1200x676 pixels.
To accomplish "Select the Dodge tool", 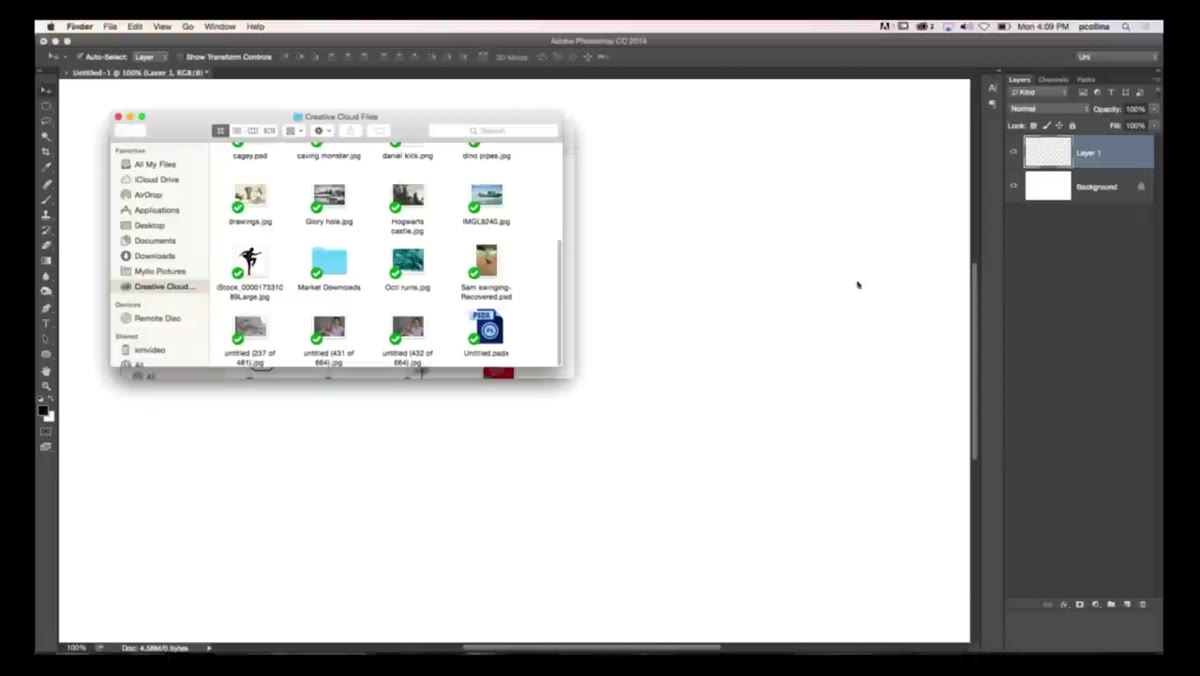I will (46, 291).
